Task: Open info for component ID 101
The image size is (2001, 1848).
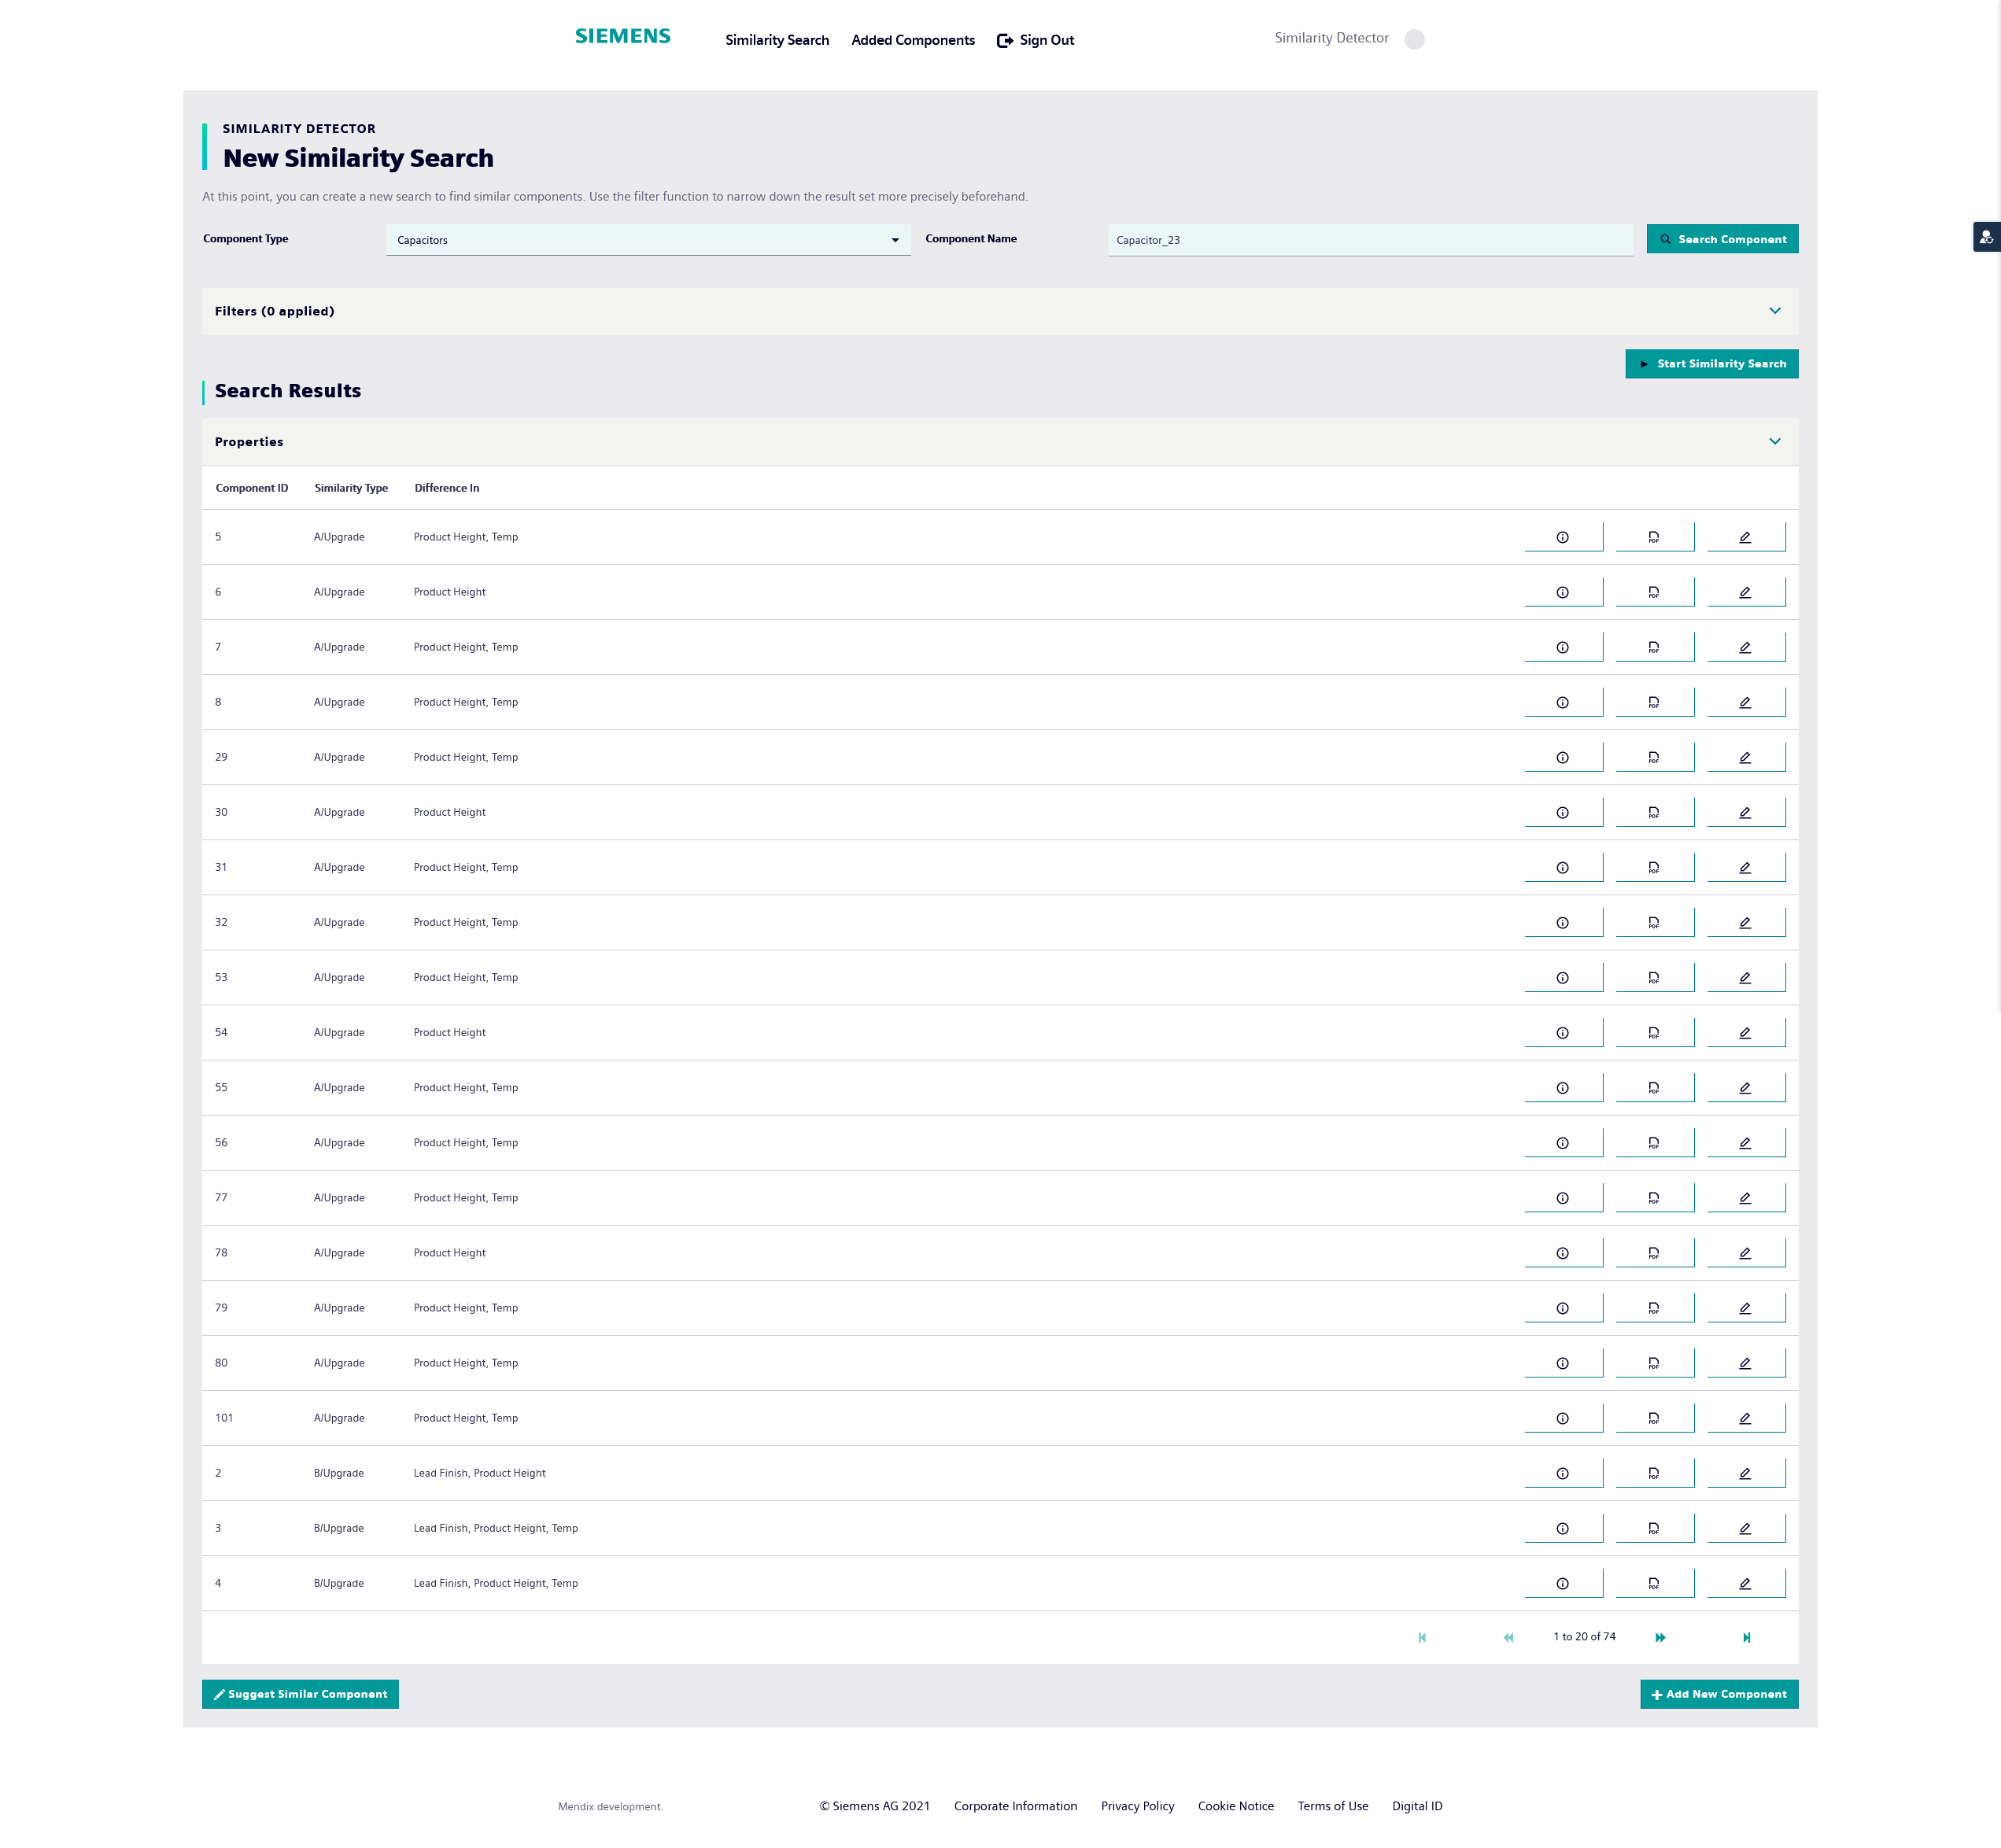Action: pos(1563,1417)
